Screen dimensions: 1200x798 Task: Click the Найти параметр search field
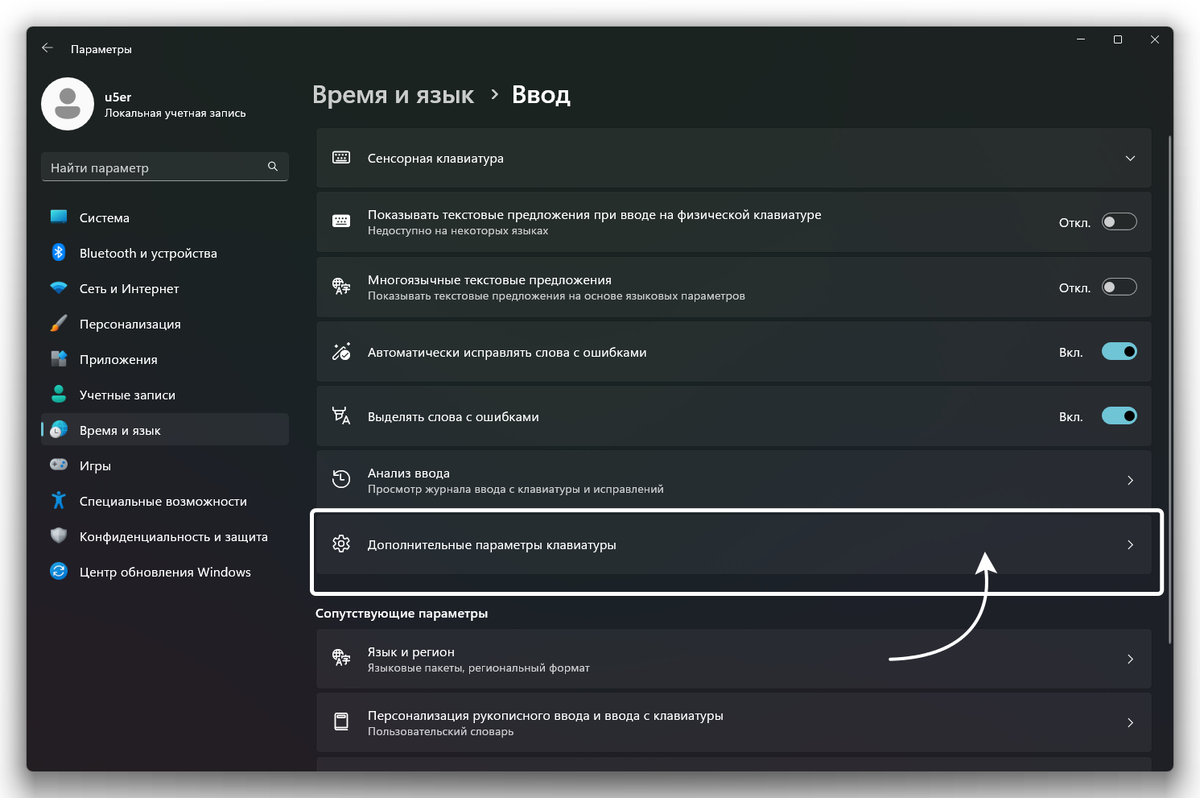(155, 168)
